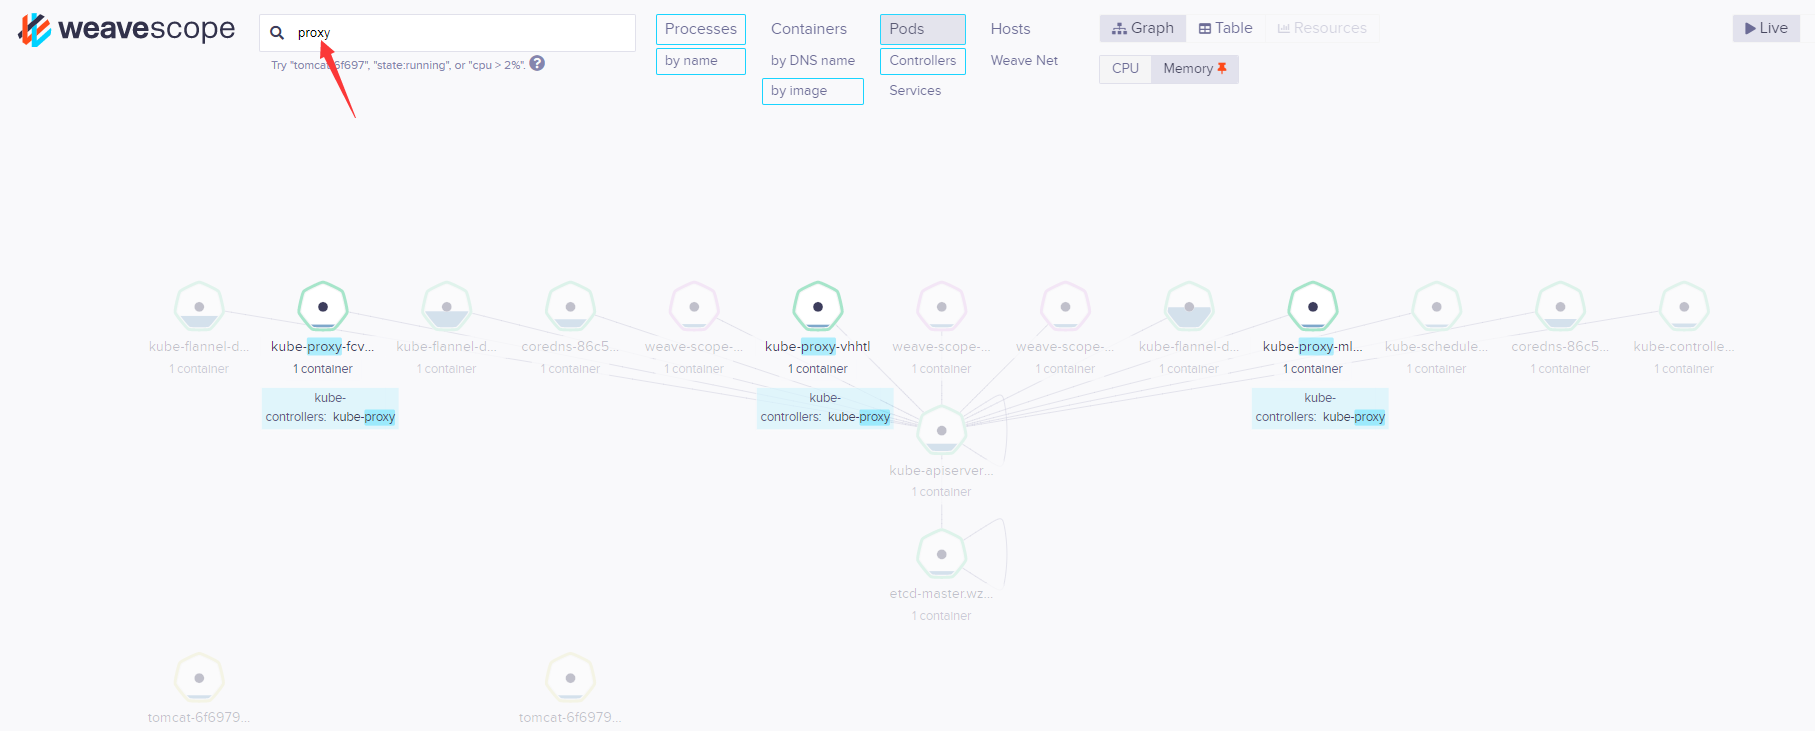Select the kube-proxy-fcv pod node
The image size is (1815, 731).
pos(323,306)
